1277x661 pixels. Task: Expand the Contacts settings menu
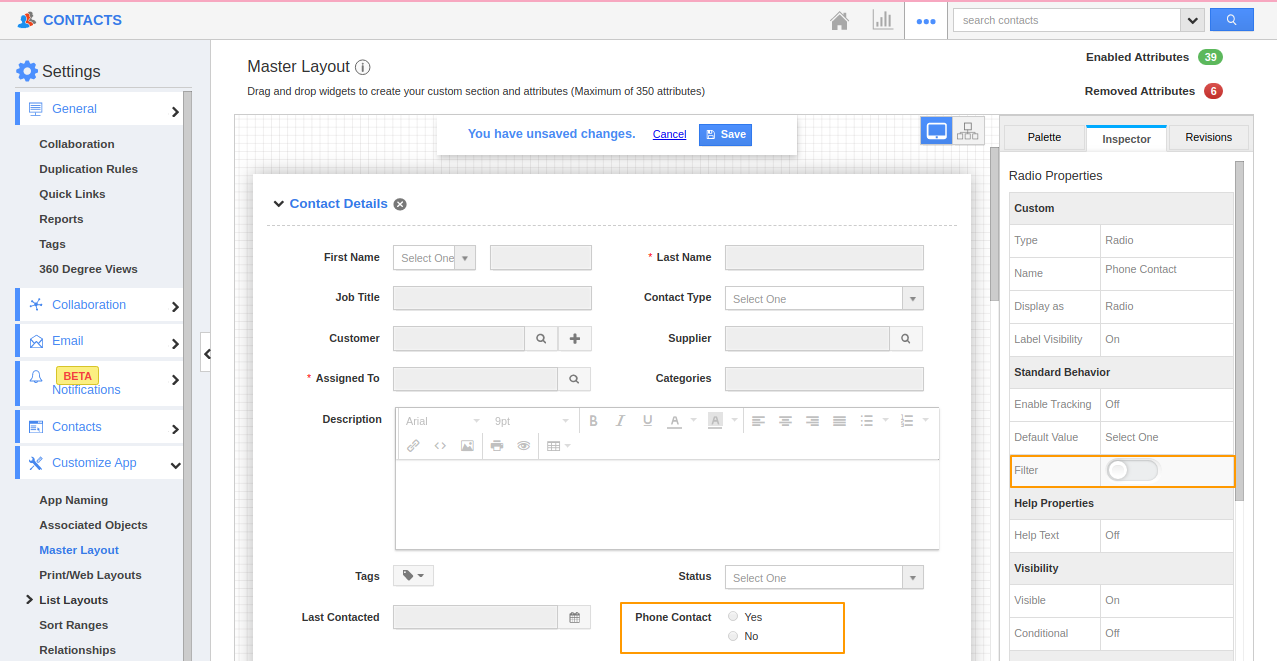pos(99,427)
